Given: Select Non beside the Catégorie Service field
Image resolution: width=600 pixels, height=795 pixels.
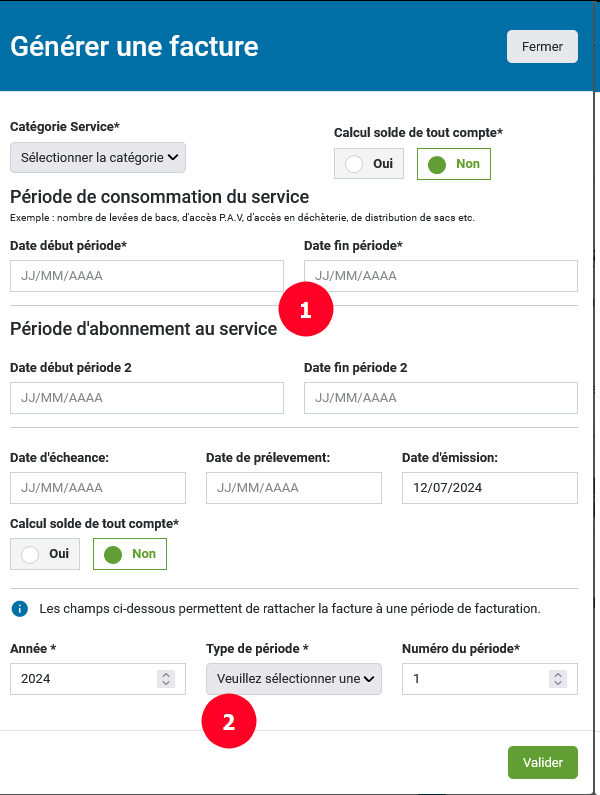Looking at the screenshot, I should 453,164.
